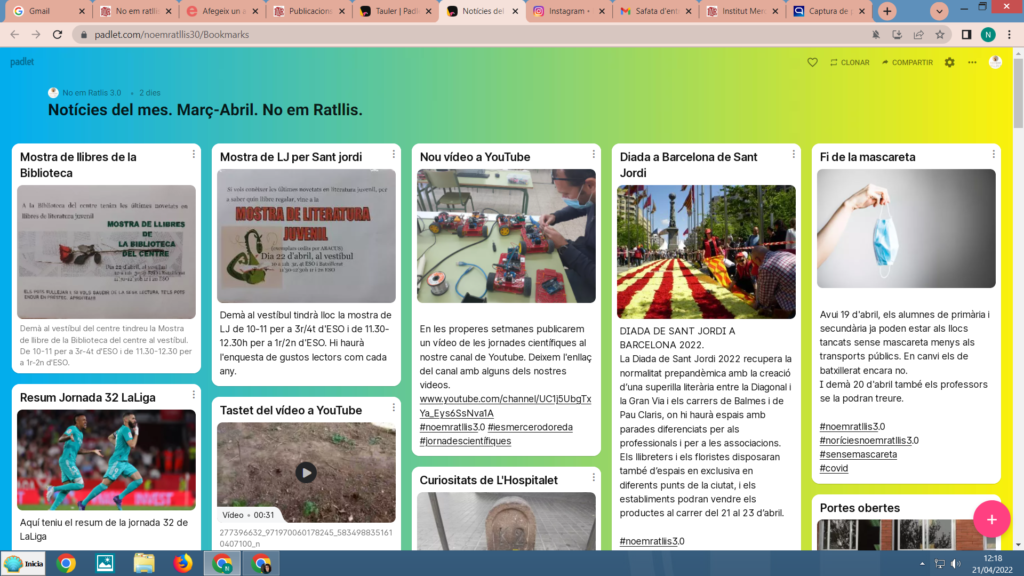The height and width of the screenshot is (576, 1024).
Task: Open the padlet three-dot more menu
Action: coord(971,62)
